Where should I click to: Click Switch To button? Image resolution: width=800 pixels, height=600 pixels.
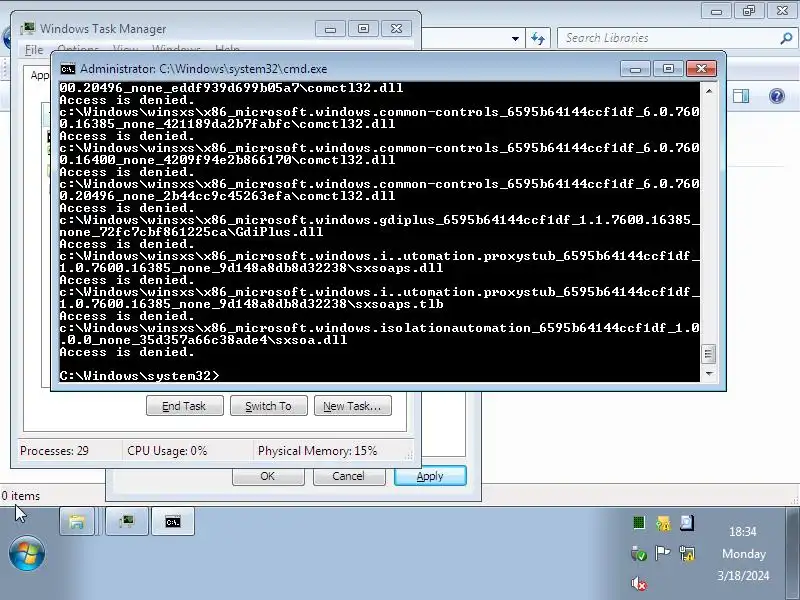(268, 406)
